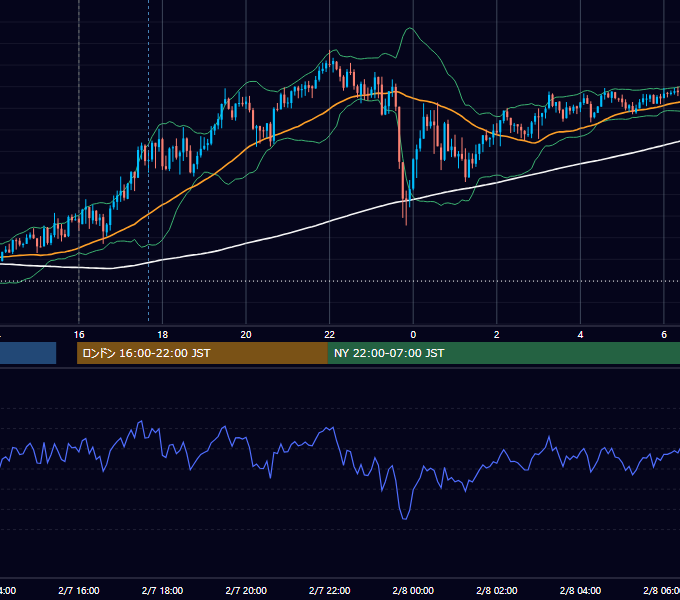Click the 2/7 22:00 time axis label
The image size is (680, 600).
pos(330,590)
